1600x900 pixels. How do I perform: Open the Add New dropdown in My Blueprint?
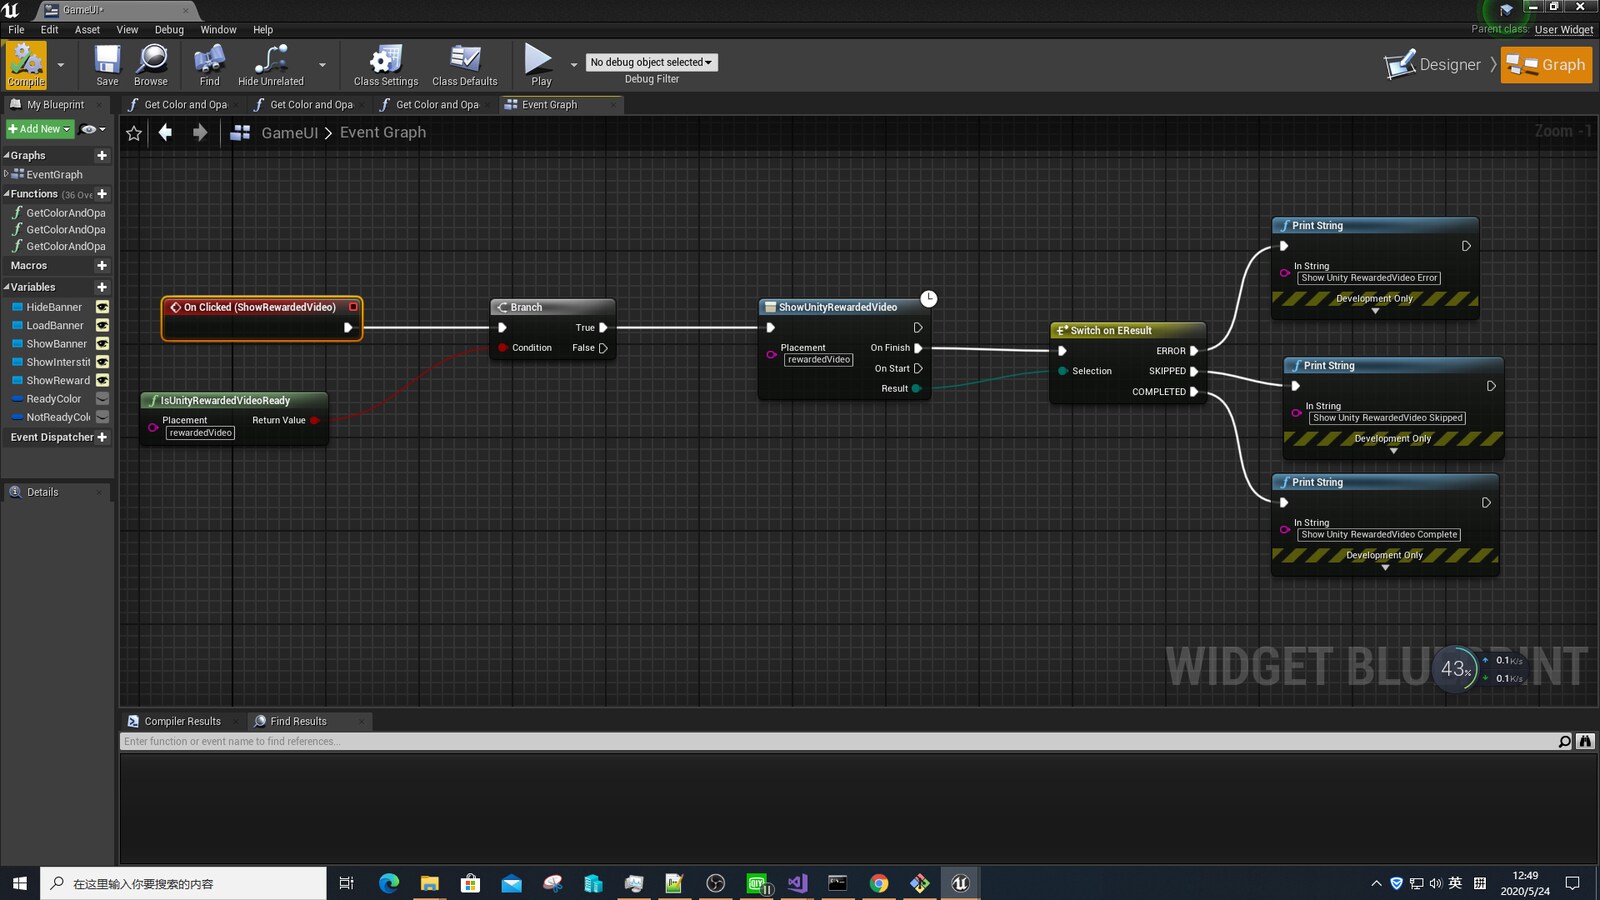coord(38,128)
